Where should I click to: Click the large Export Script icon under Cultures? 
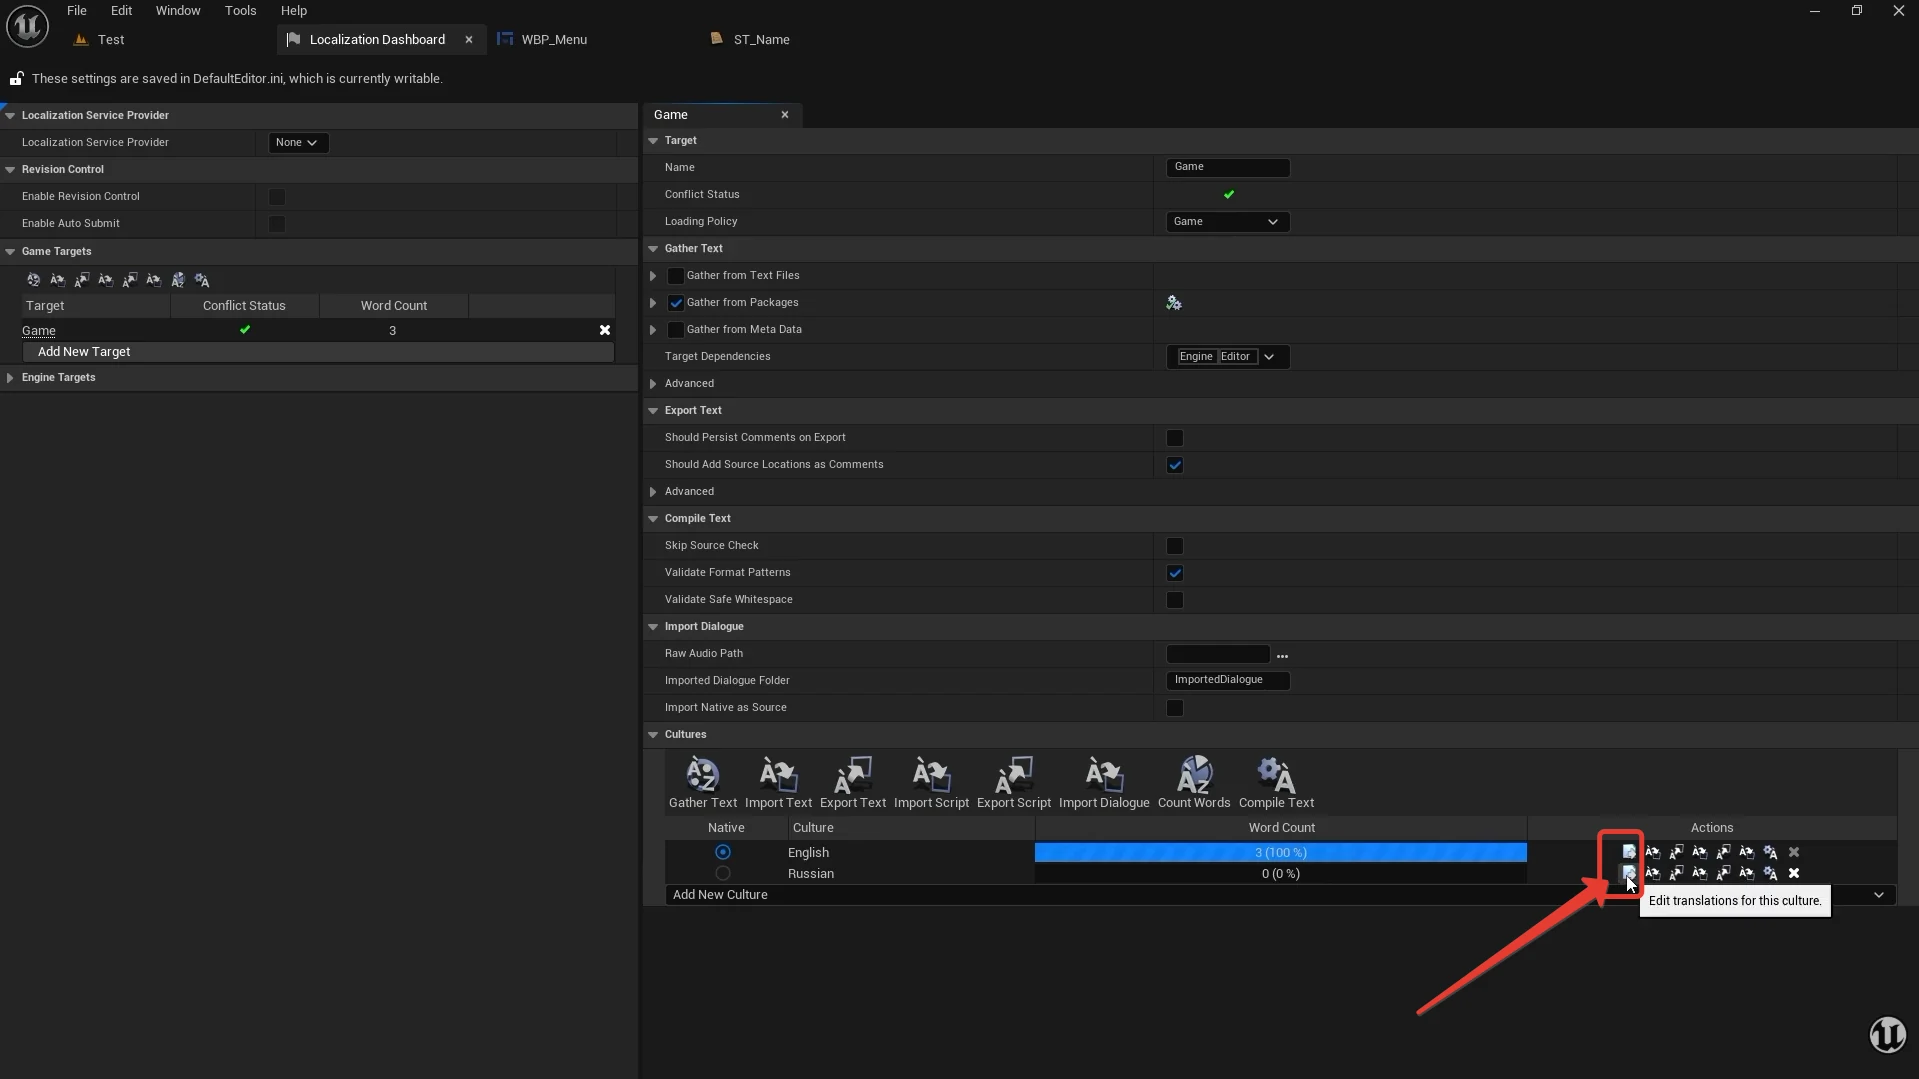[x=1013, y=775]
